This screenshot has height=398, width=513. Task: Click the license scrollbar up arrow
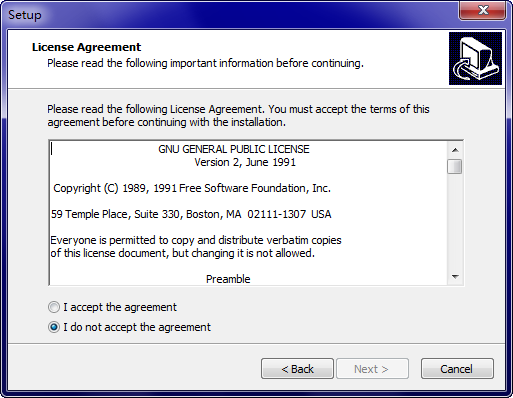[x=455, y=150]
